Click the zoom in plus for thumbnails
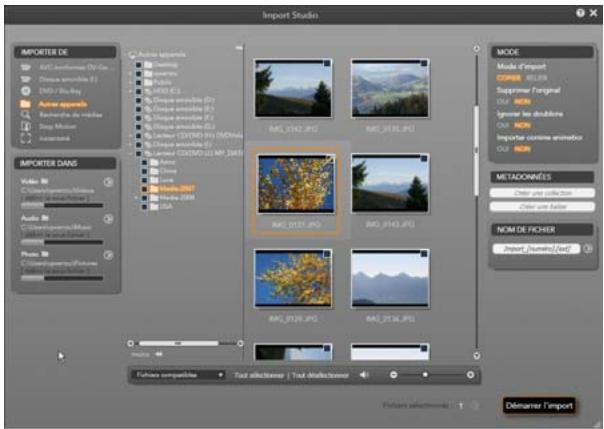 470,375
